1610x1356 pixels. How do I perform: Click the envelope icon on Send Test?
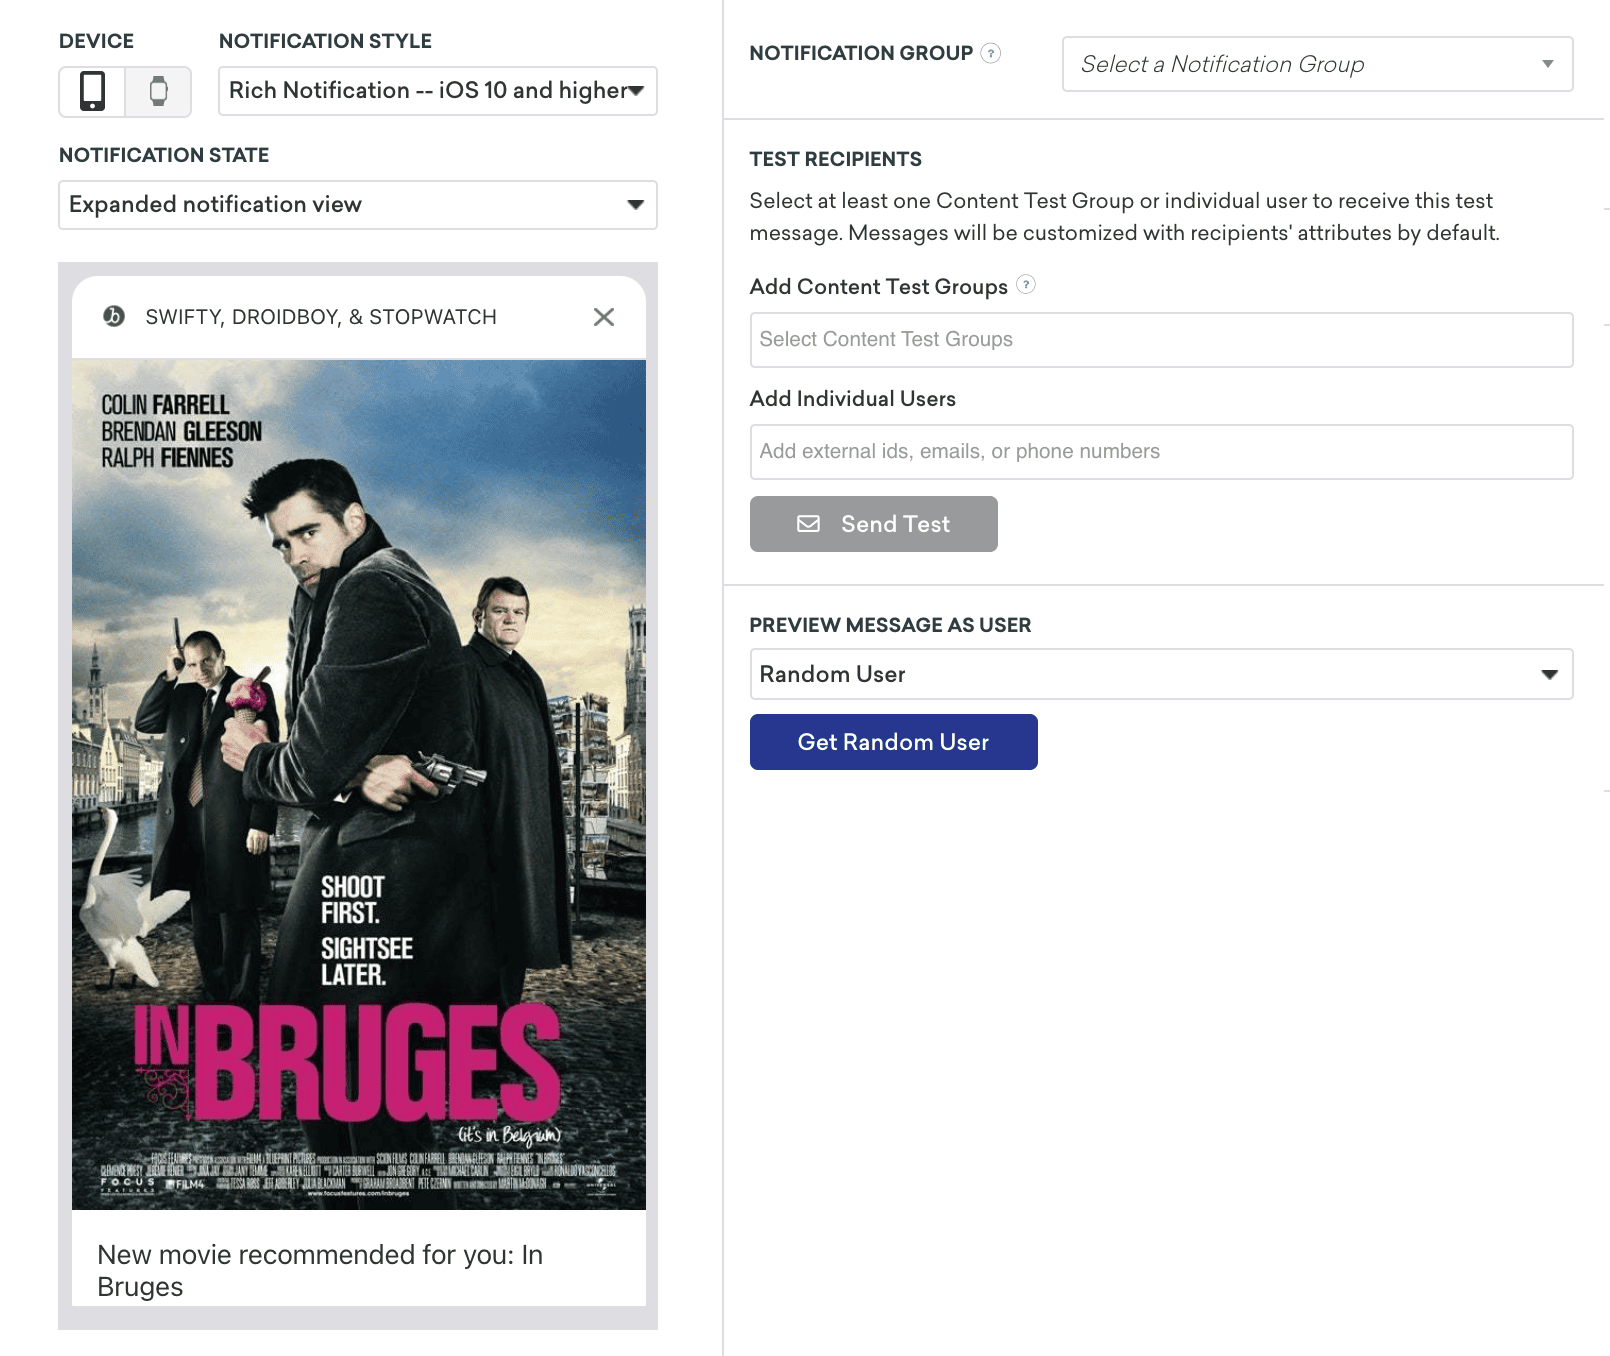pos(808,524)
